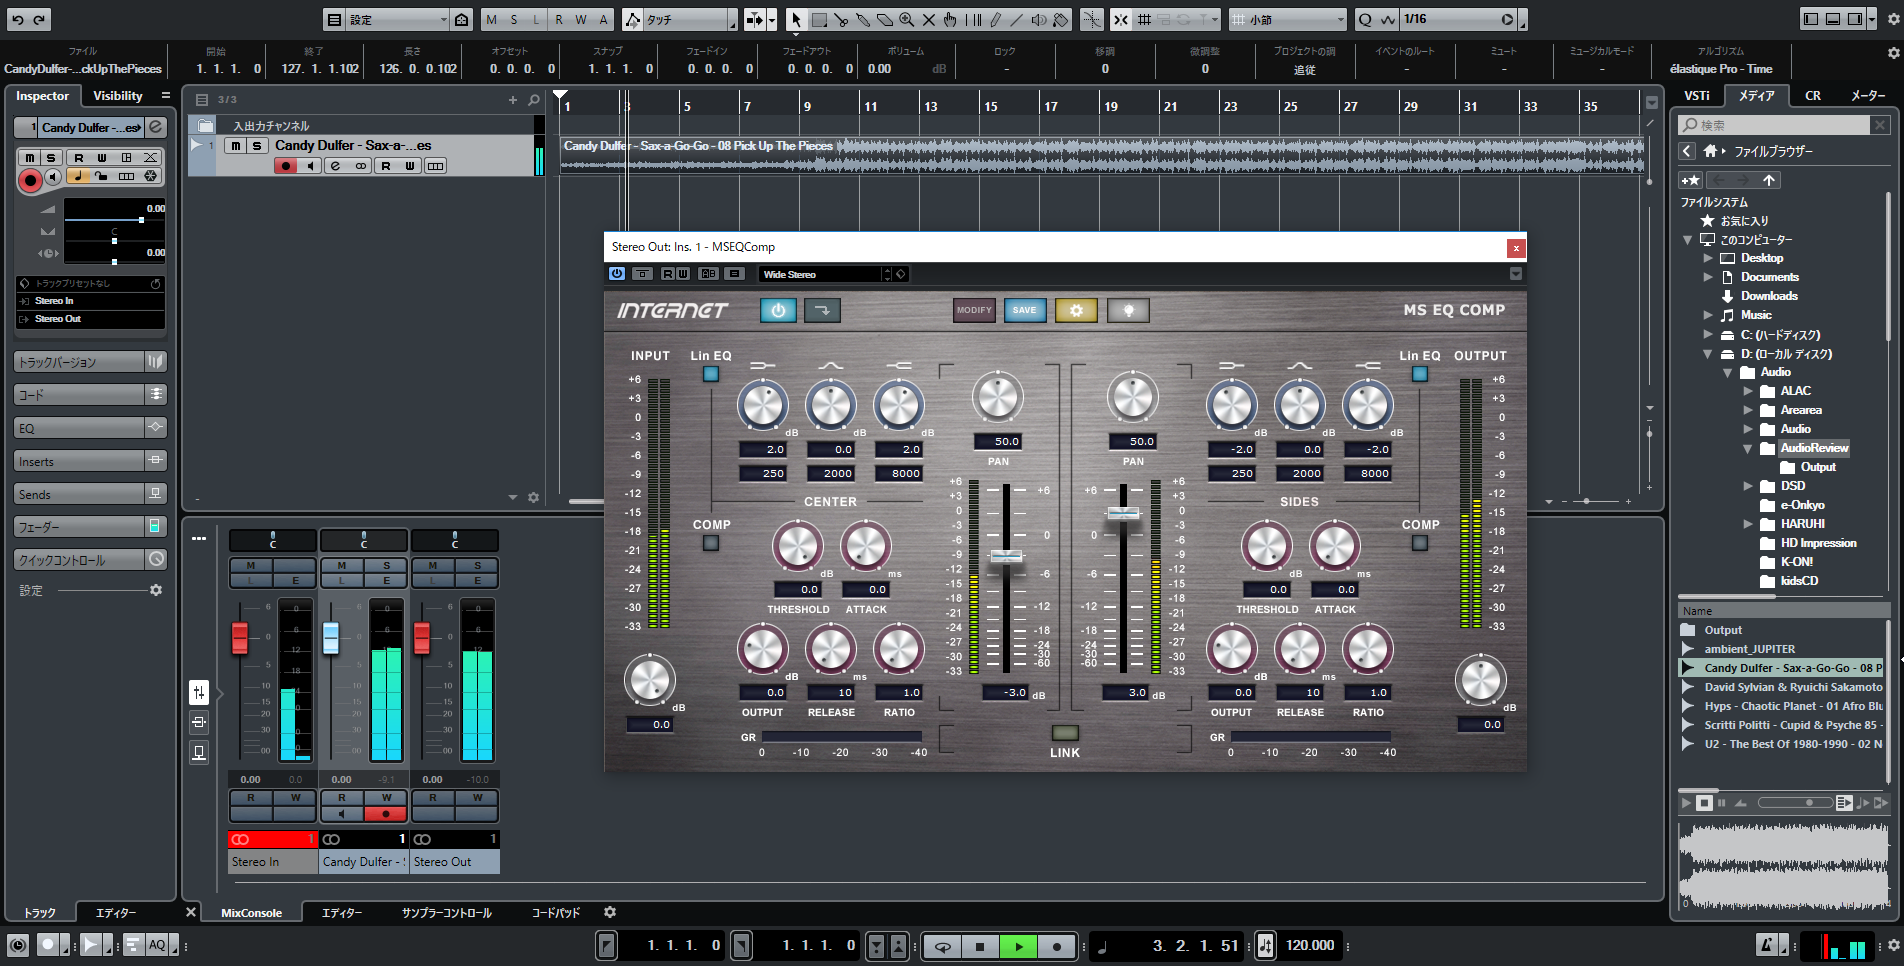Open MS EQ COMP settings gear button
Image resolution: width=1904 pixels, height=966 pixels.
pyautogui.click(x=1076, y=310)
